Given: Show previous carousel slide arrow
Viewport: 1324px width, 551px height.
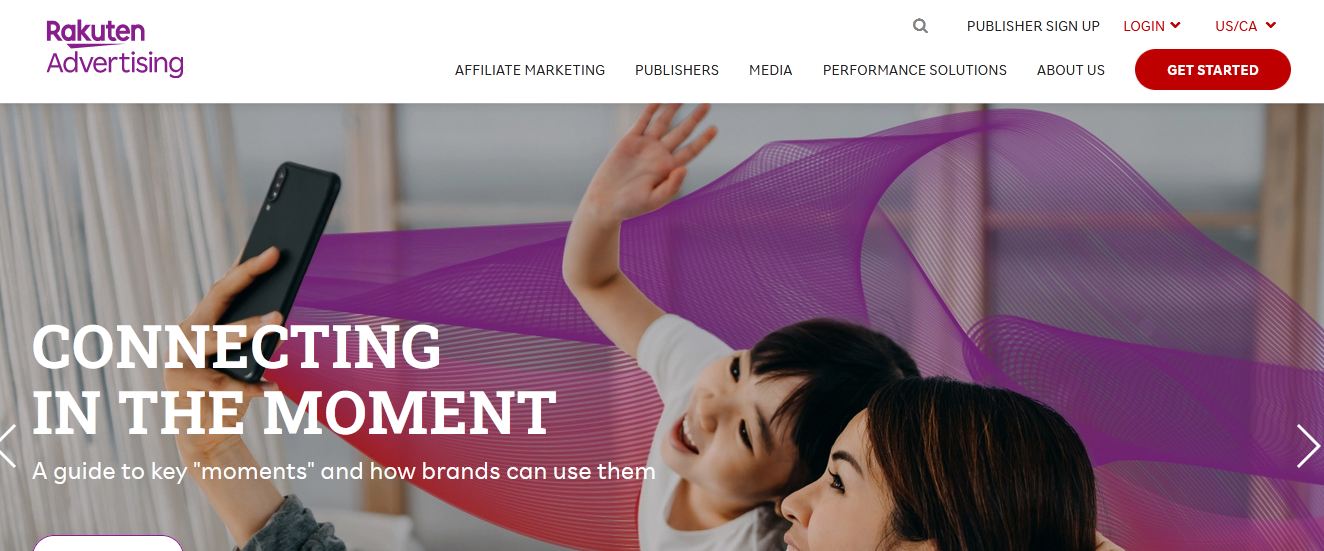Looking at the screenshot, I should 8,446.
